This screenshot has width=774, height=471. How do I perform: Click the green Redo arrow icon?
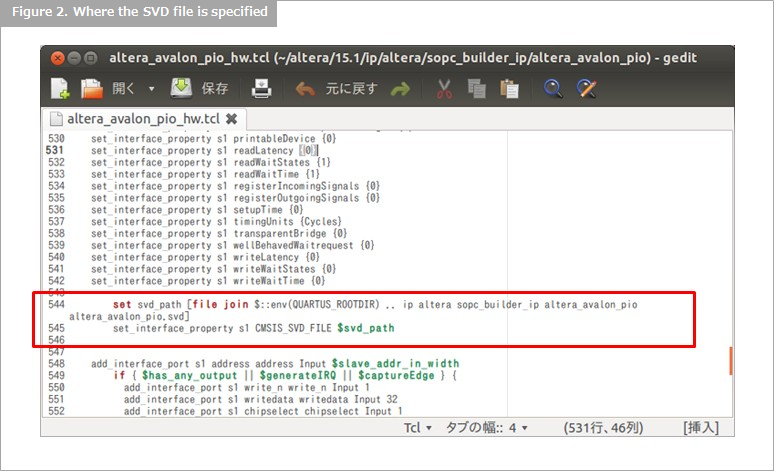point(400,89)
